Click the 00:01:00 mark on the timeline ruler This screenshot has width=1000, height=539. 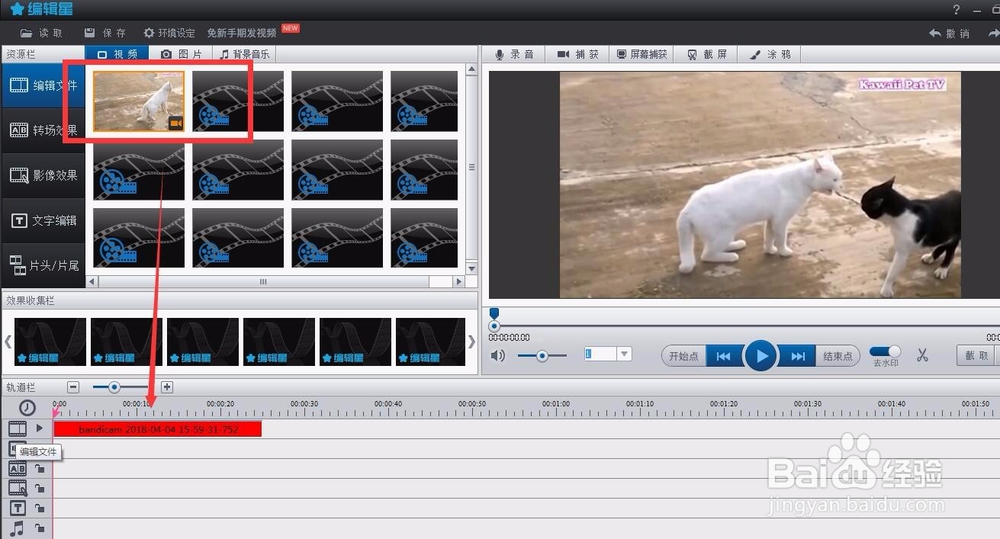(556, 404)
